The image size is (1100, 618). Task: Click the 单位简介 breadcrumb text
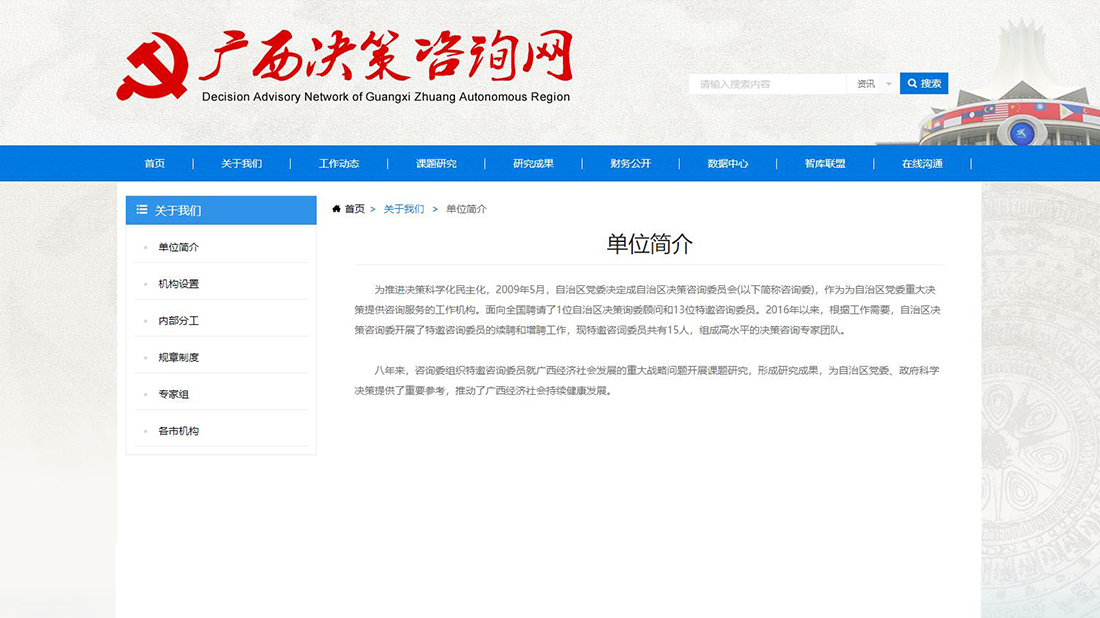(x=467, y=209)
